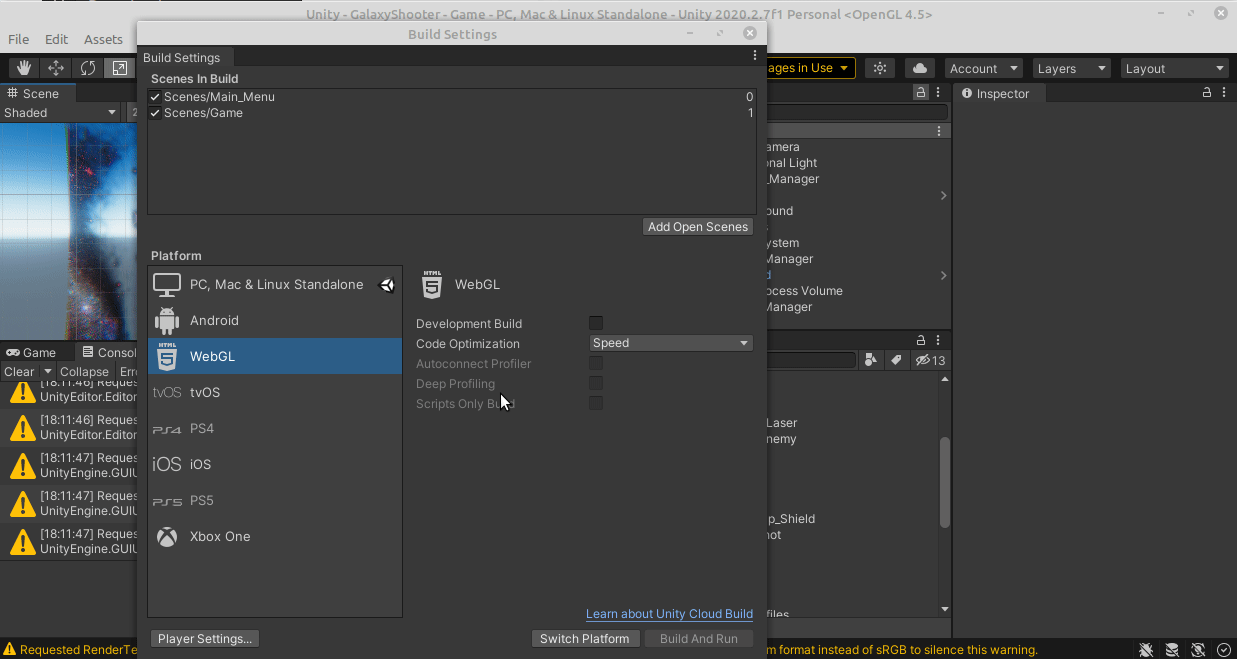Click the Clear button in Console
Image resolution: width=1237 pixels, height=659 pixels.
pos(20,371)
